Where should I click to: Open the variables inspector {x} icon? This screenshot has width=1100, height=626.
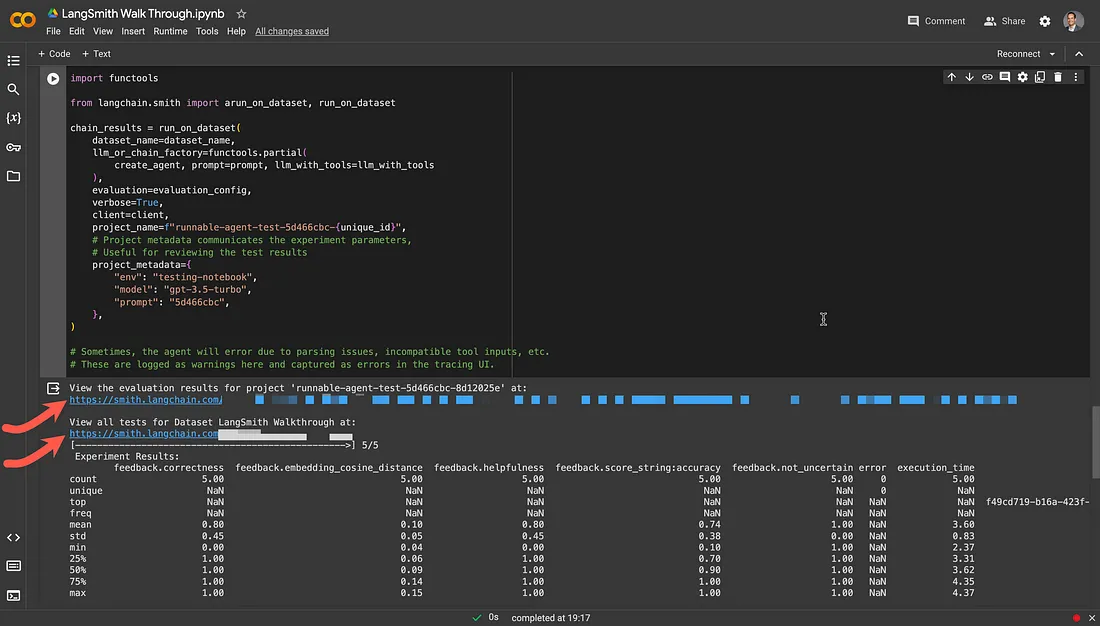[x=13, y=118]
